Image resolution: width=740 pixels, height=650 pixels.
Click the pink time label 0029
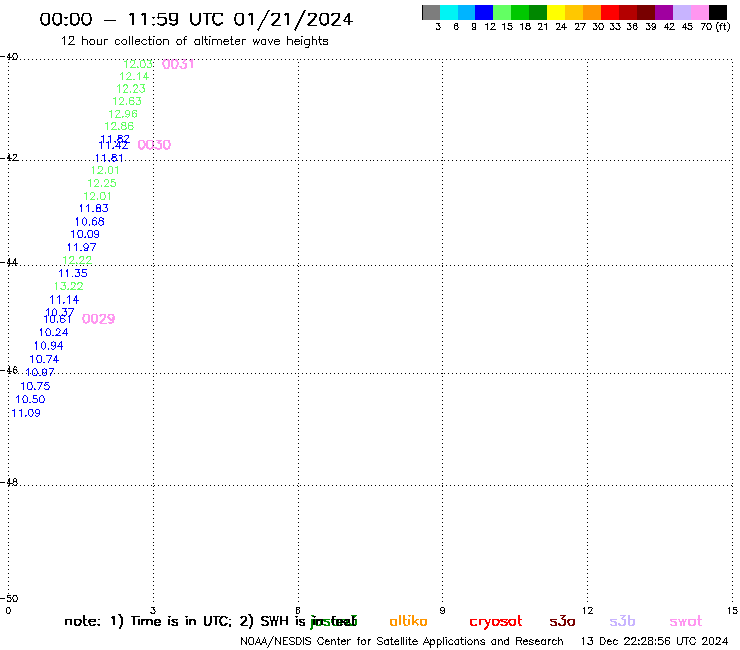tap(98, 319)
